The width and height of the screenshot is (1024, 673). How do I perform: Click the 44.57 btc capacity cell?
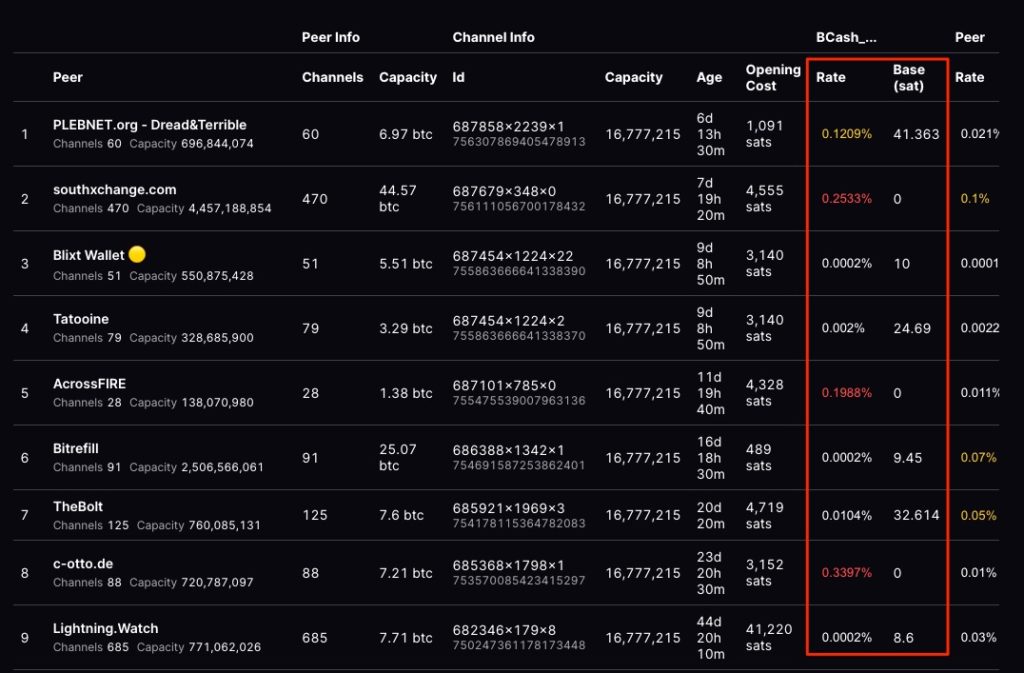tap(398, 198)
